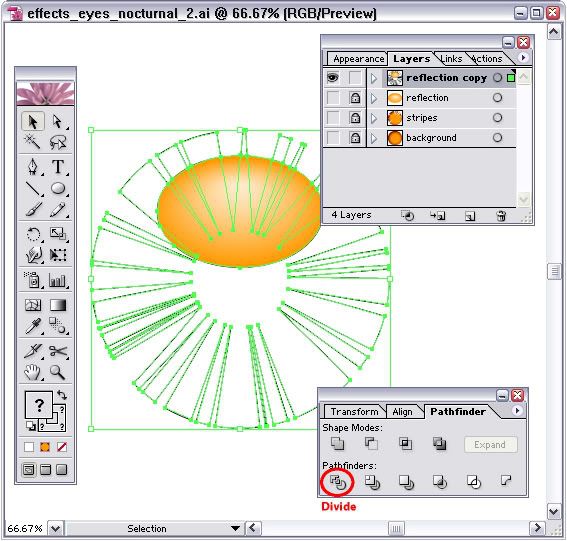The height and width of the screenshot is (541, 567).
Task: Select the Pen tool
Action: coord(33,167)
